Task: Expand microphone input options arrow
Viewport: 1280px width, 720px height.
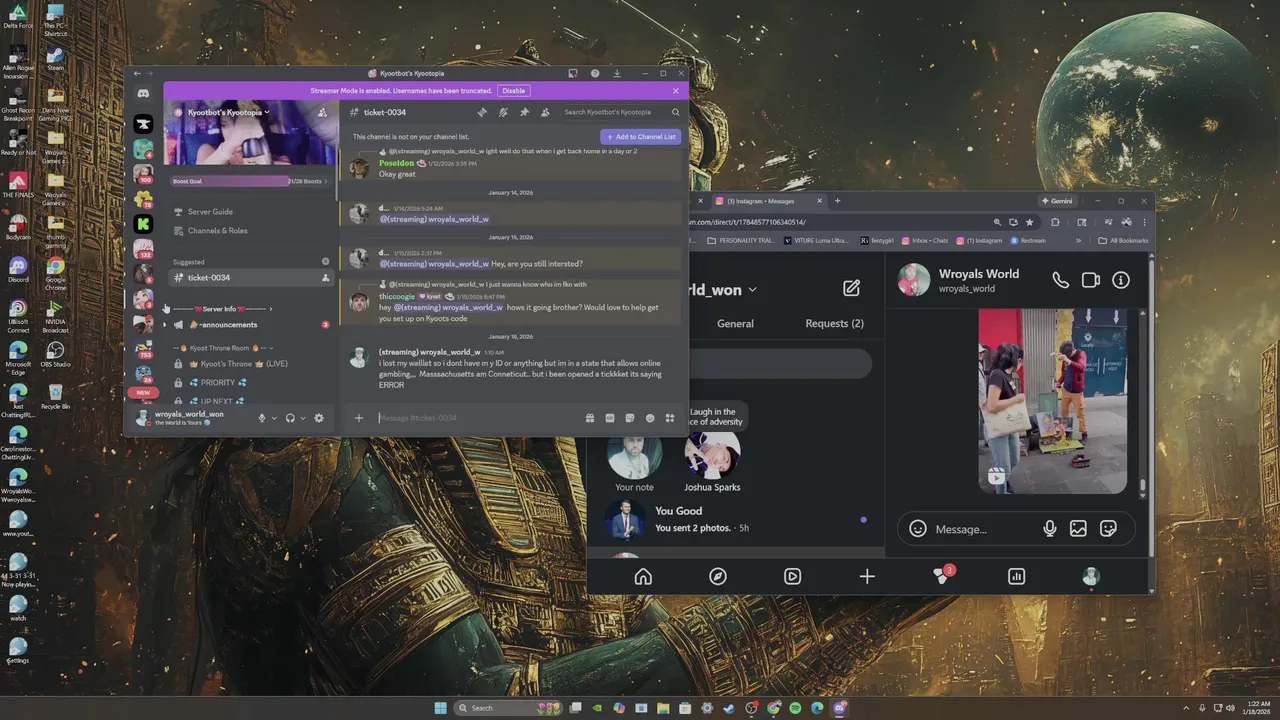Action: tap(274, 418)
